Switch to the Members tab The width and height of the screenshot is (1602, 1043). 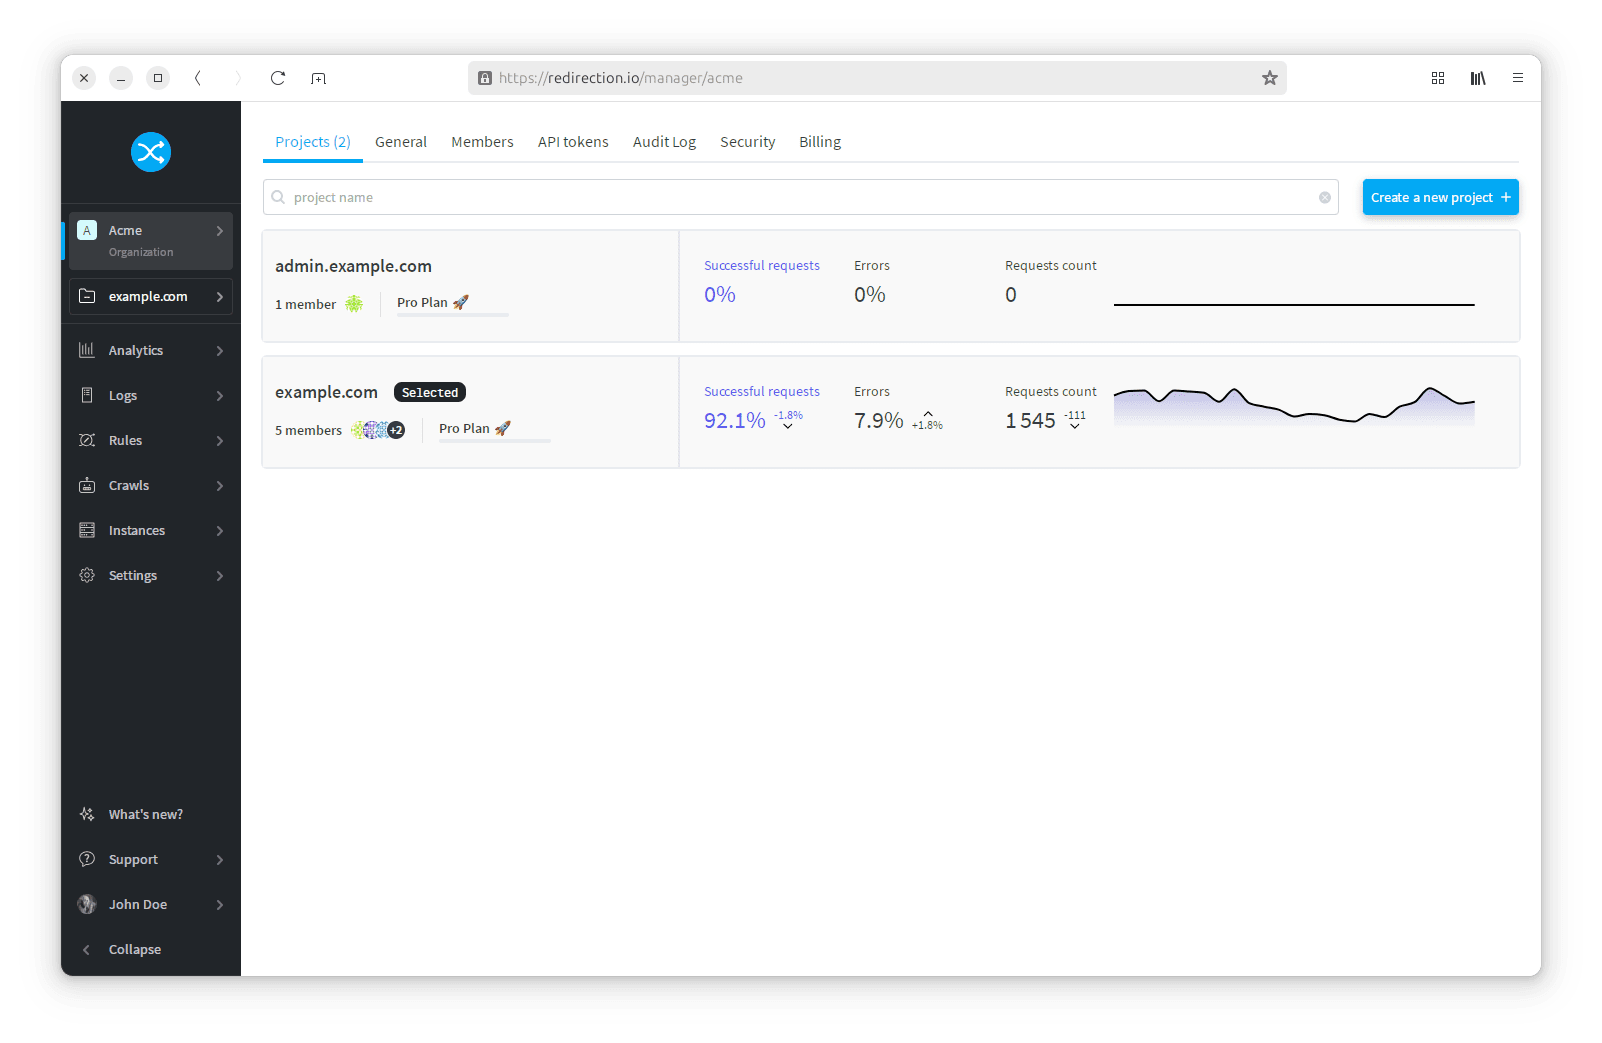[x=482, y=142]
